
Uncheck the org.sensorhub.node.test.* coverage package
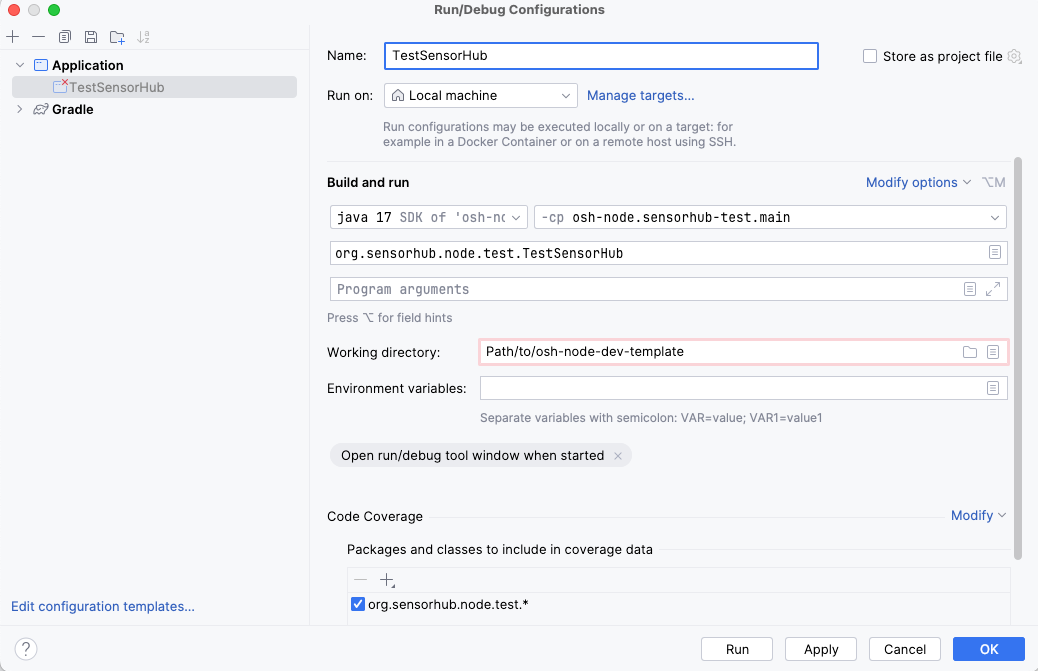click(357, 604)
